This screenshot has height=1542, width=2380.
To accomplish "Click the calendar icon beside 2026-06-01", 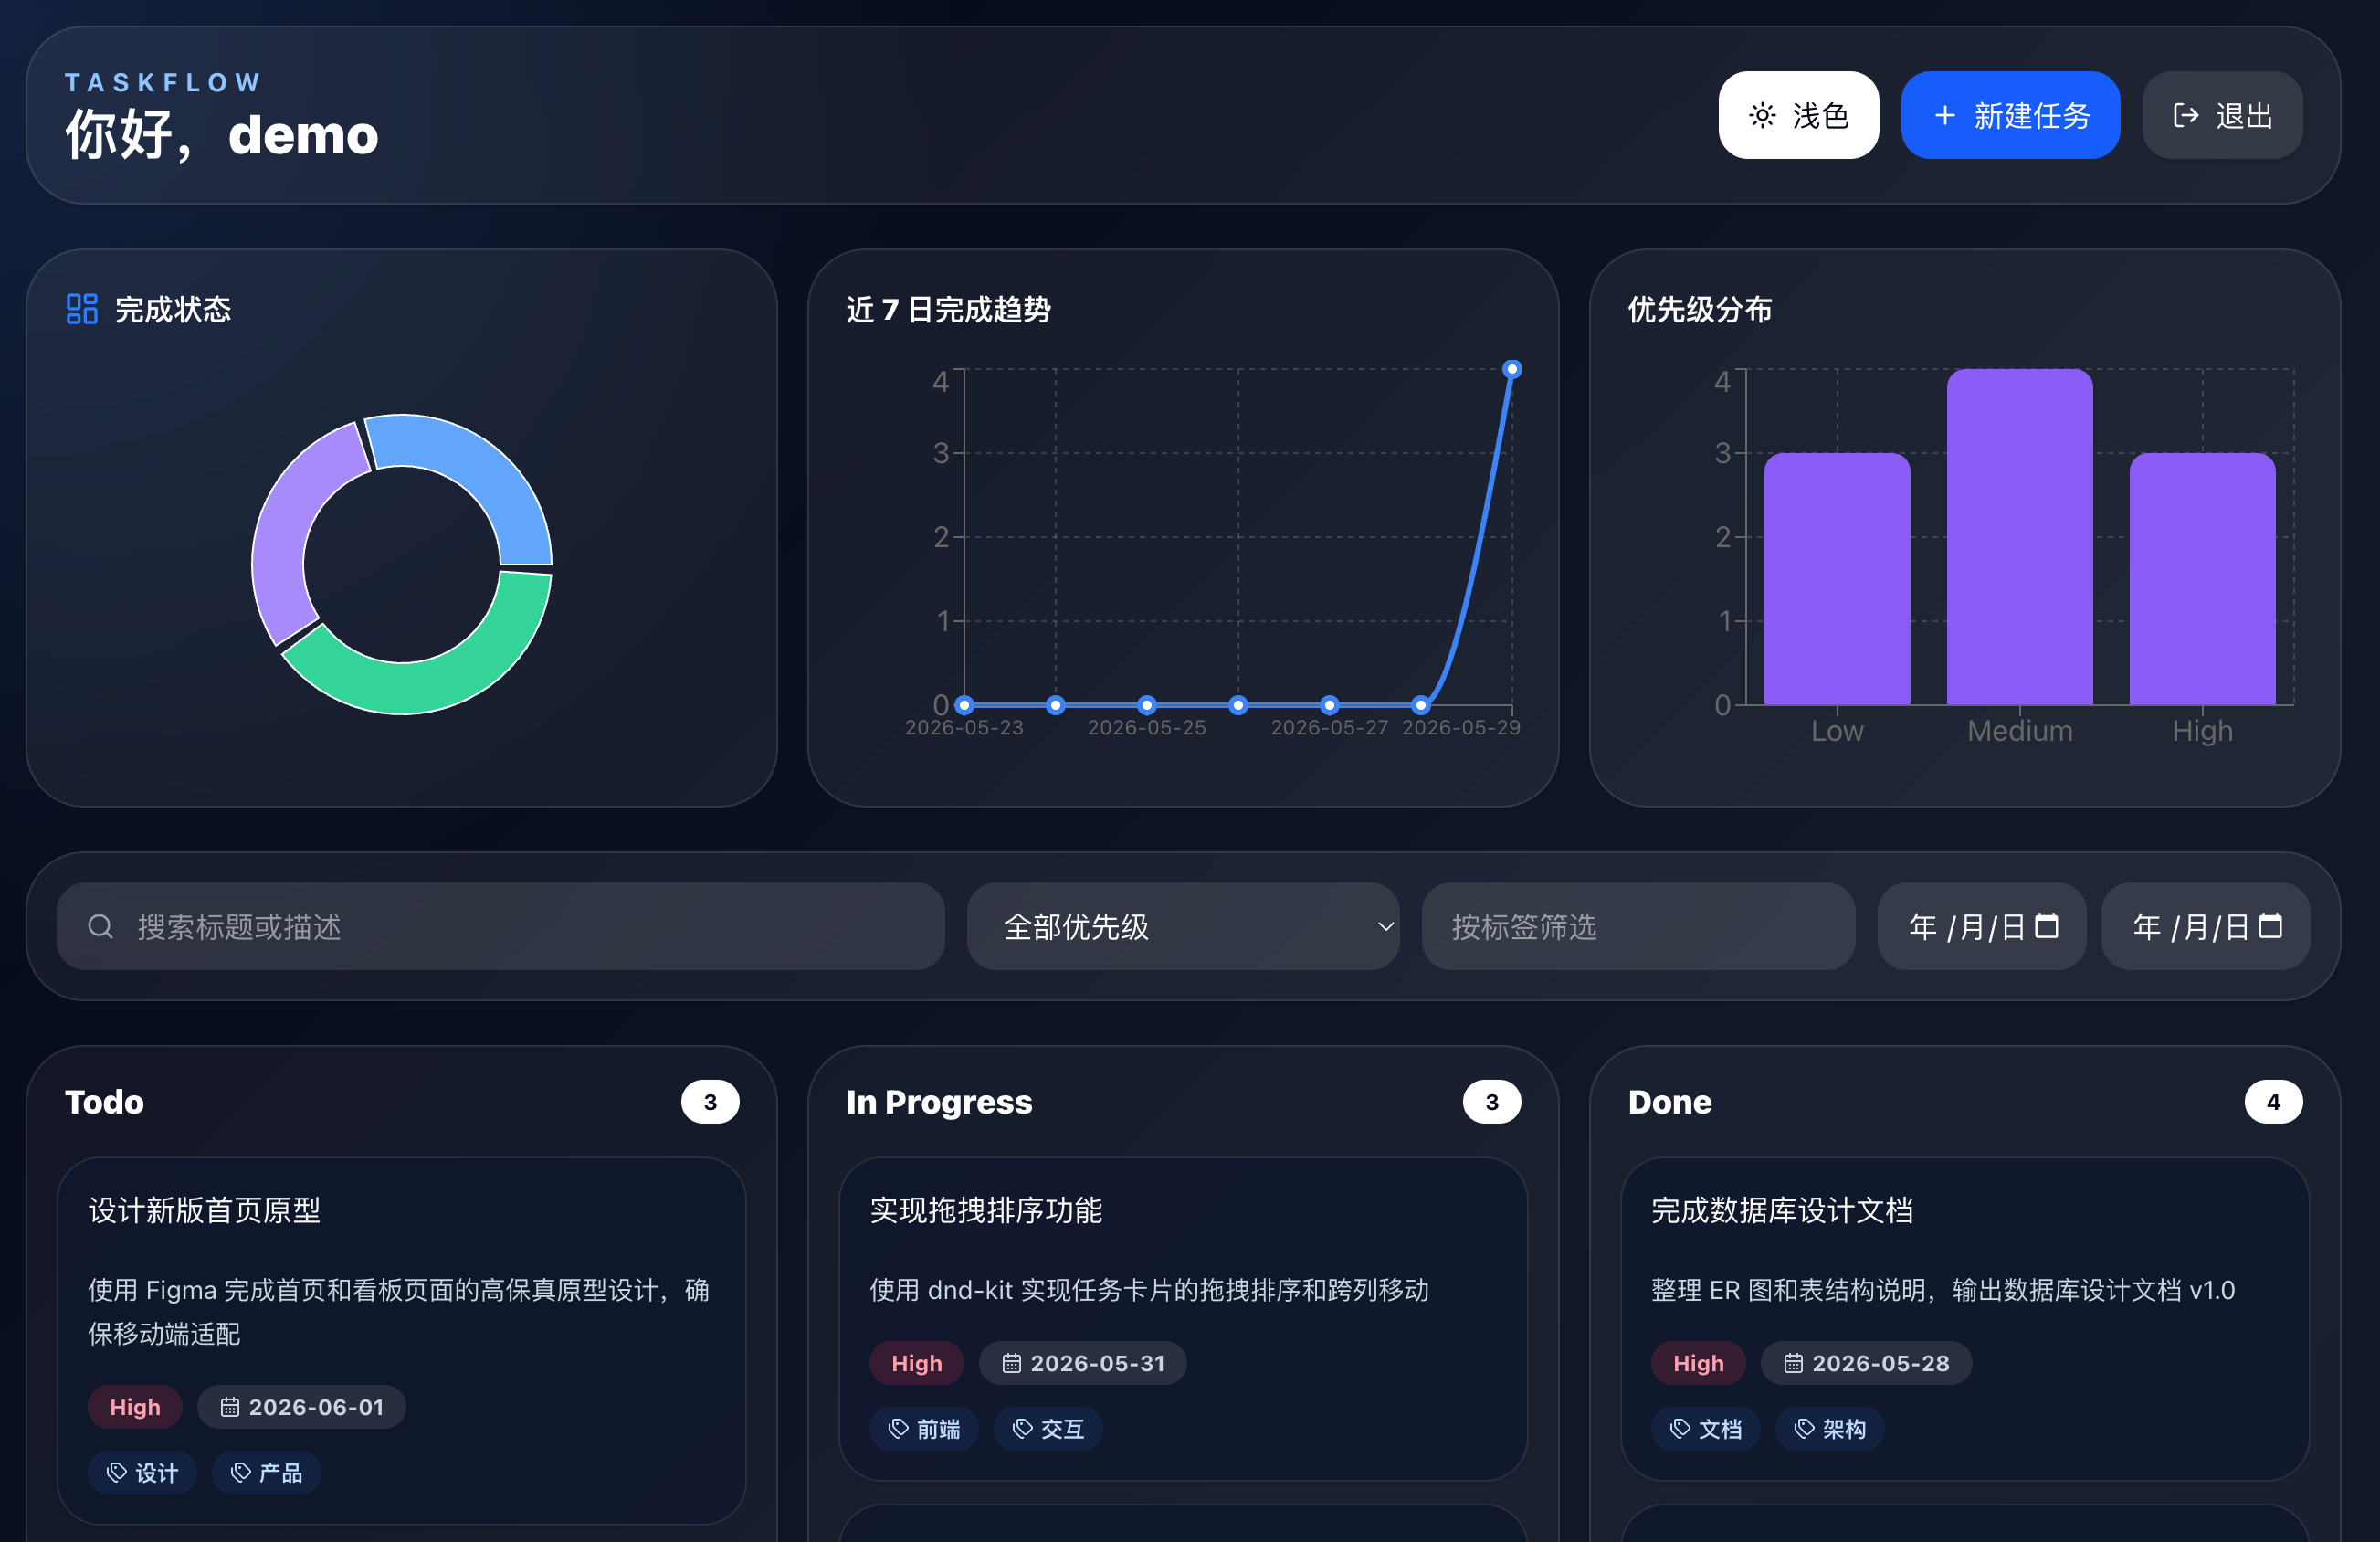I will 230,1407.
